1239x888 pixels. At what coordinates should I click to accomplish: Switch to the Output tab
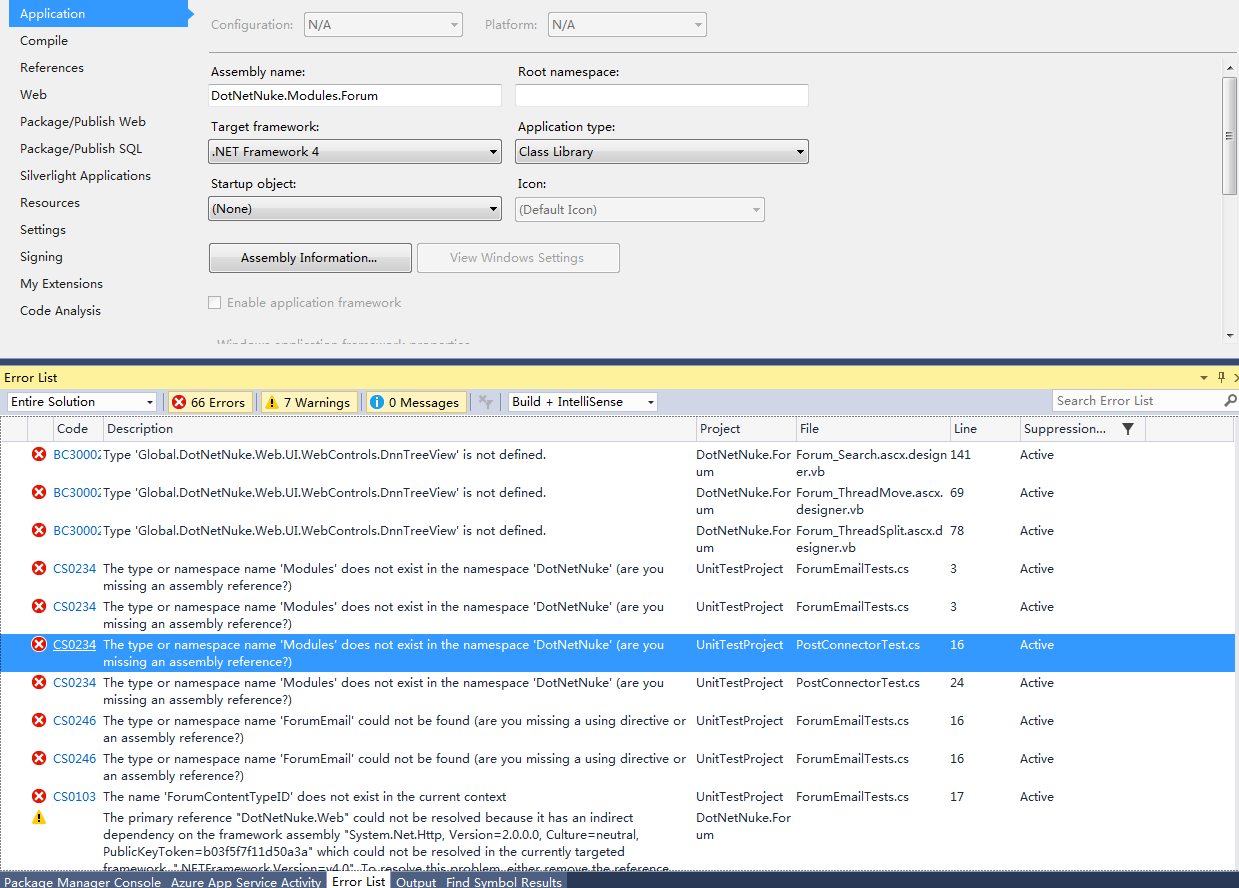[416, 882]
